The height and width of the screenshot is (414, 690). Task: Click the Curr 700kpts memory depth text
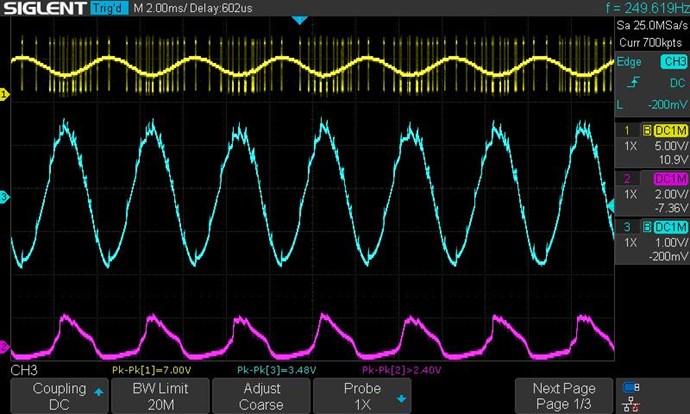click(x=651, y=43)
